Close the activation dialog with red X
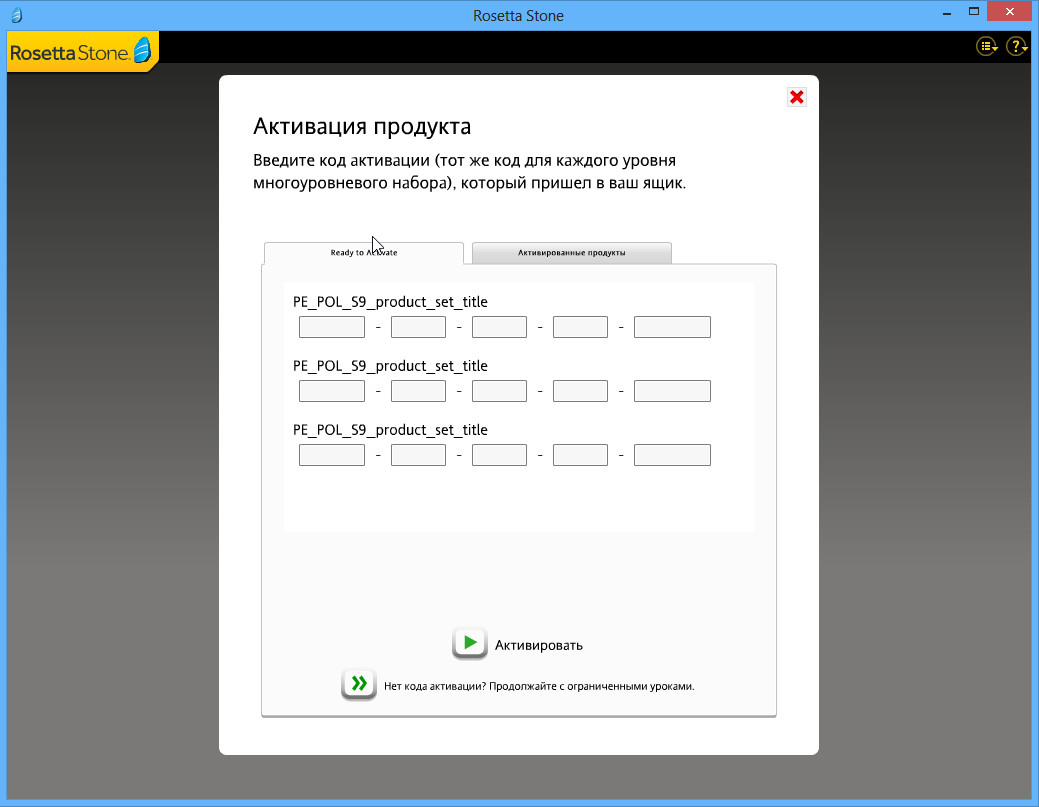 click(x=796, y=97)
